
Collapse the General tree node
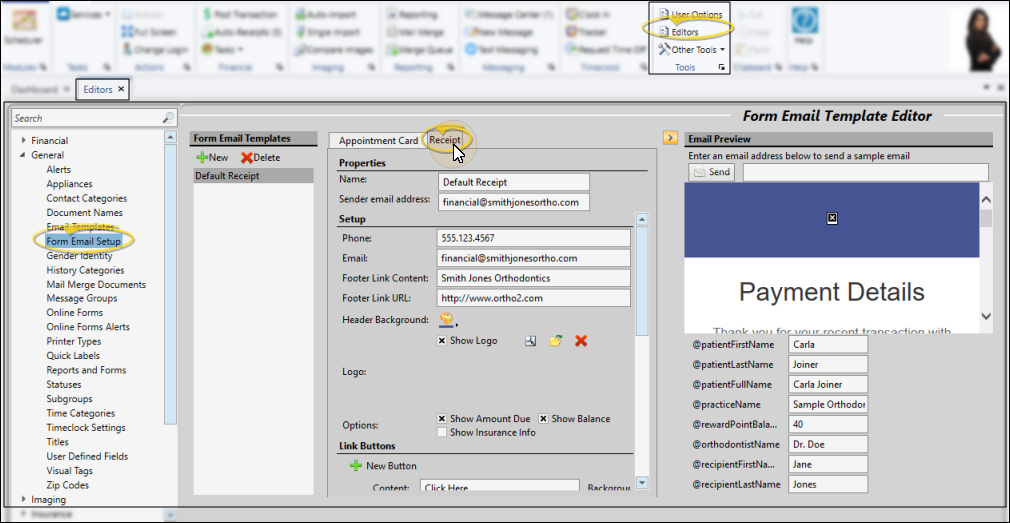pyautogui.click(x=24, y=156)
